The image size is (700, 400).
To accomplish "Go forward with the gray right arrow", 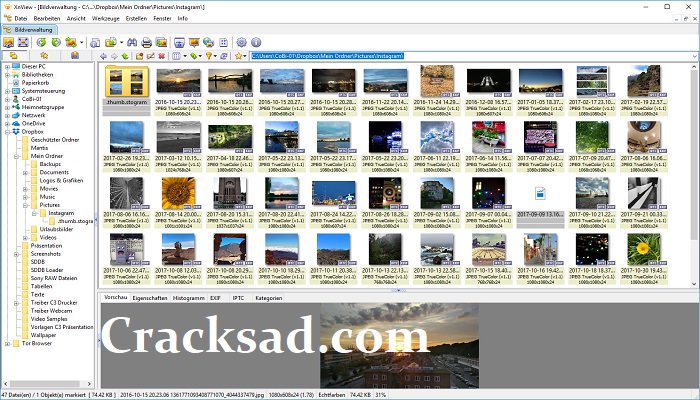I will tap(114, 56).
